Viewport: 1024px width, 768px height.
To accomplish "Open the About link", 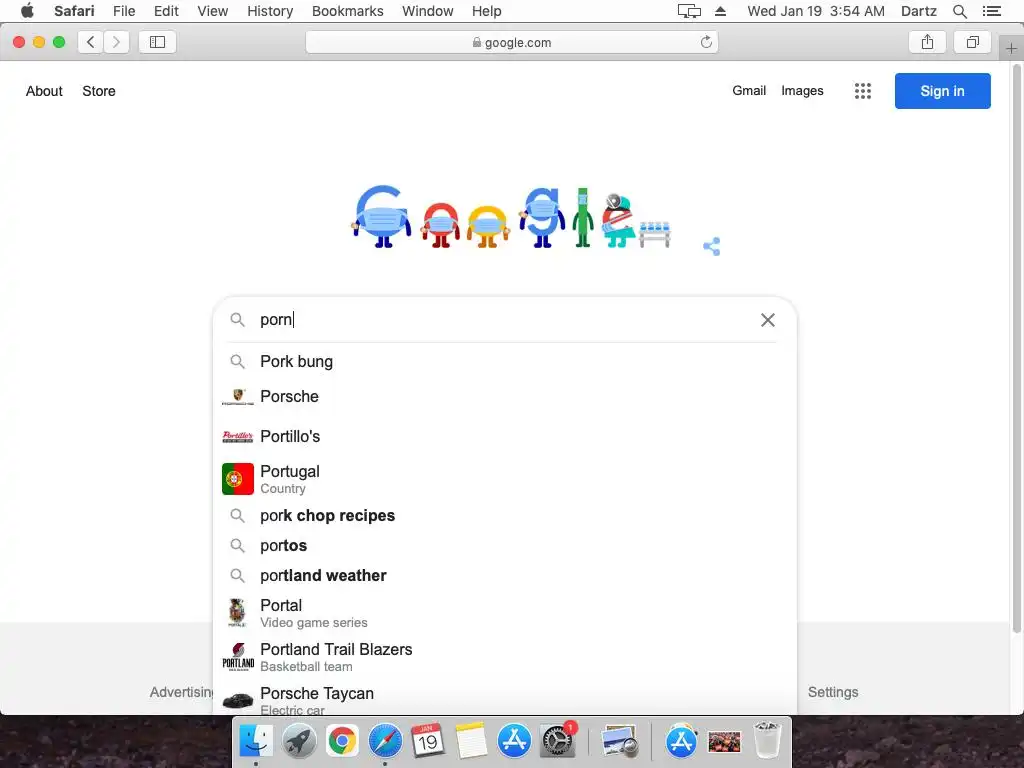I will [44, 91].
